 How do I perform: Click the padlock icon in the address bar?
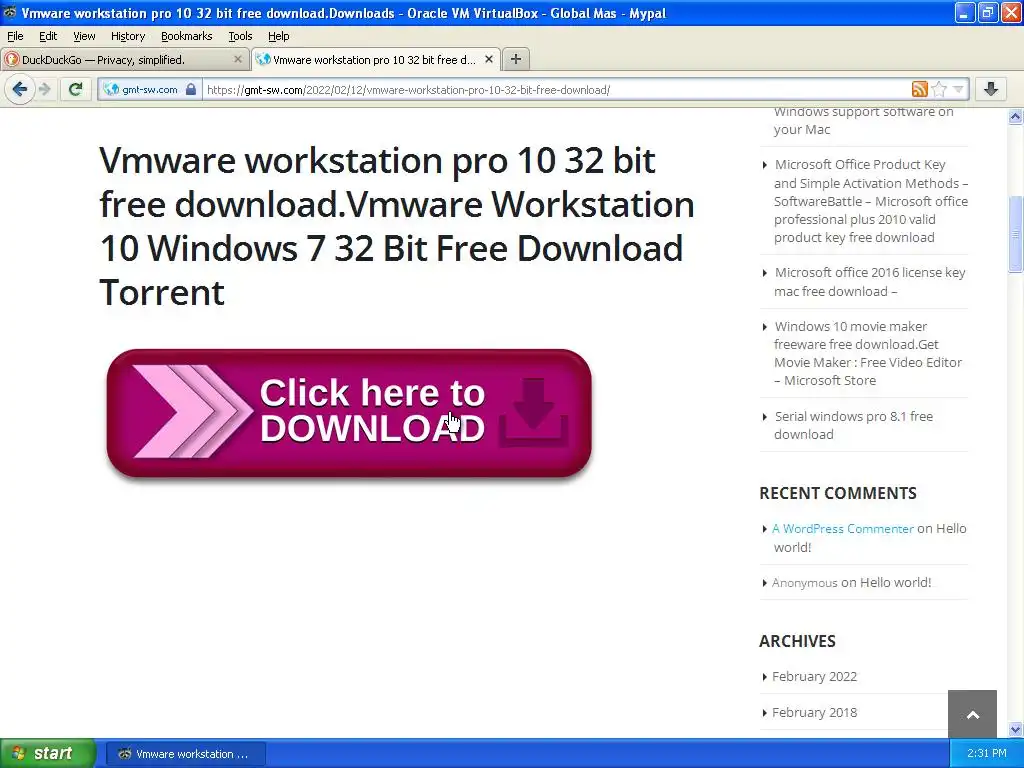pos(191,89)
